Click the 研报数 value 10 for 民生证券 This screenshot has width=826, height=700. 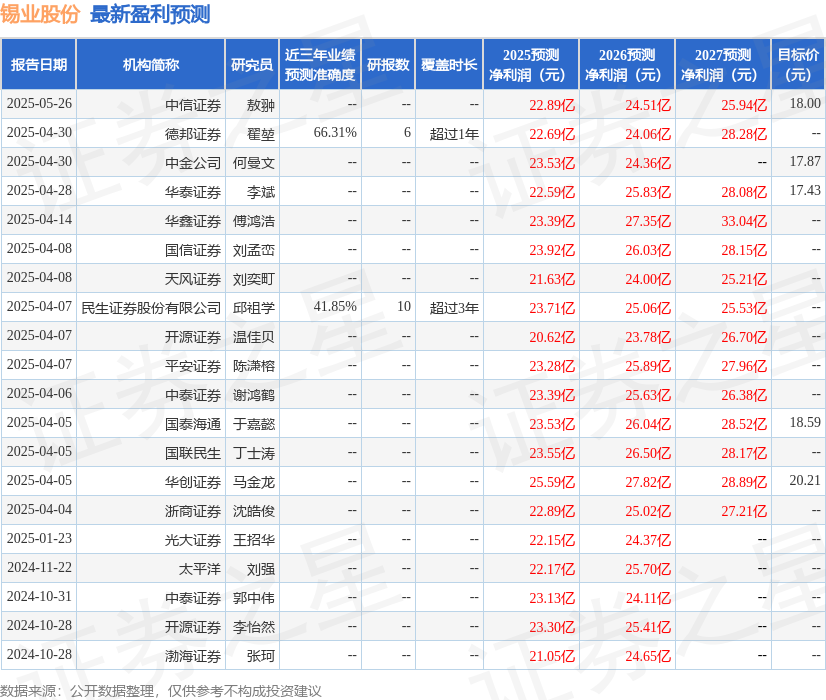click(x=402, y=307)
